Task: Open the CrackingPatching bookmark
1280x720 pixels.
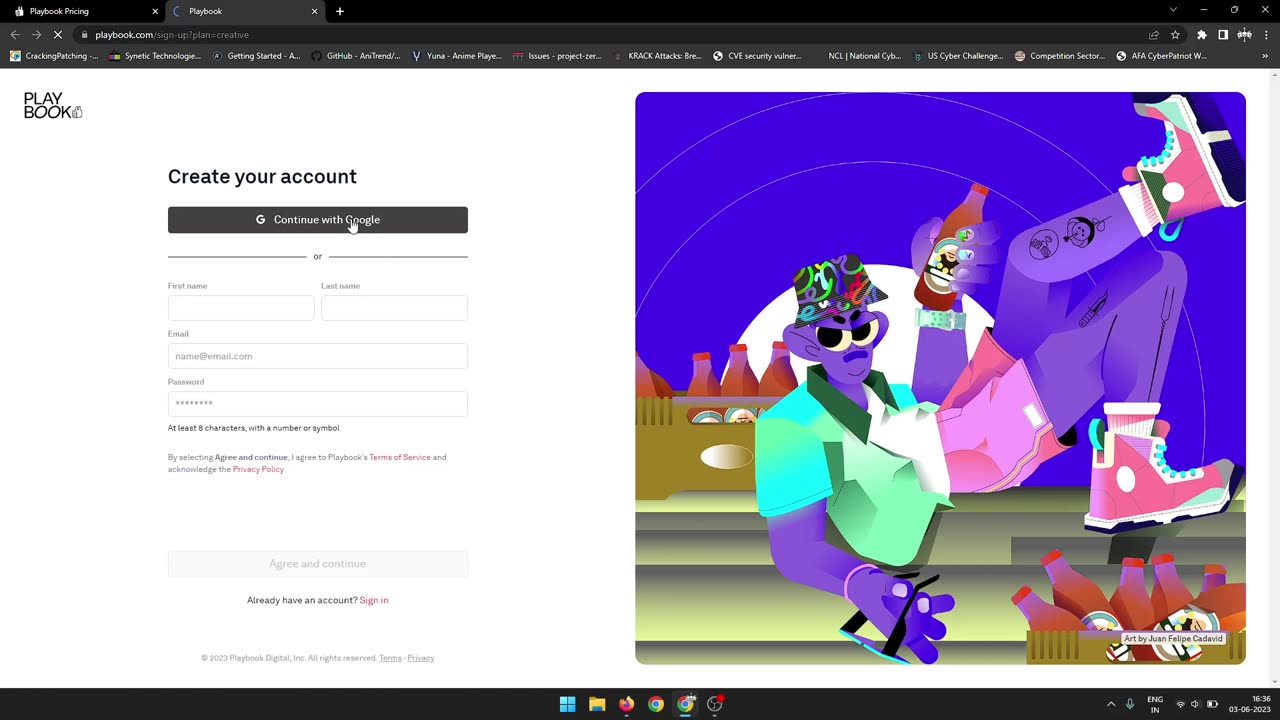Action: click(54, 56)
